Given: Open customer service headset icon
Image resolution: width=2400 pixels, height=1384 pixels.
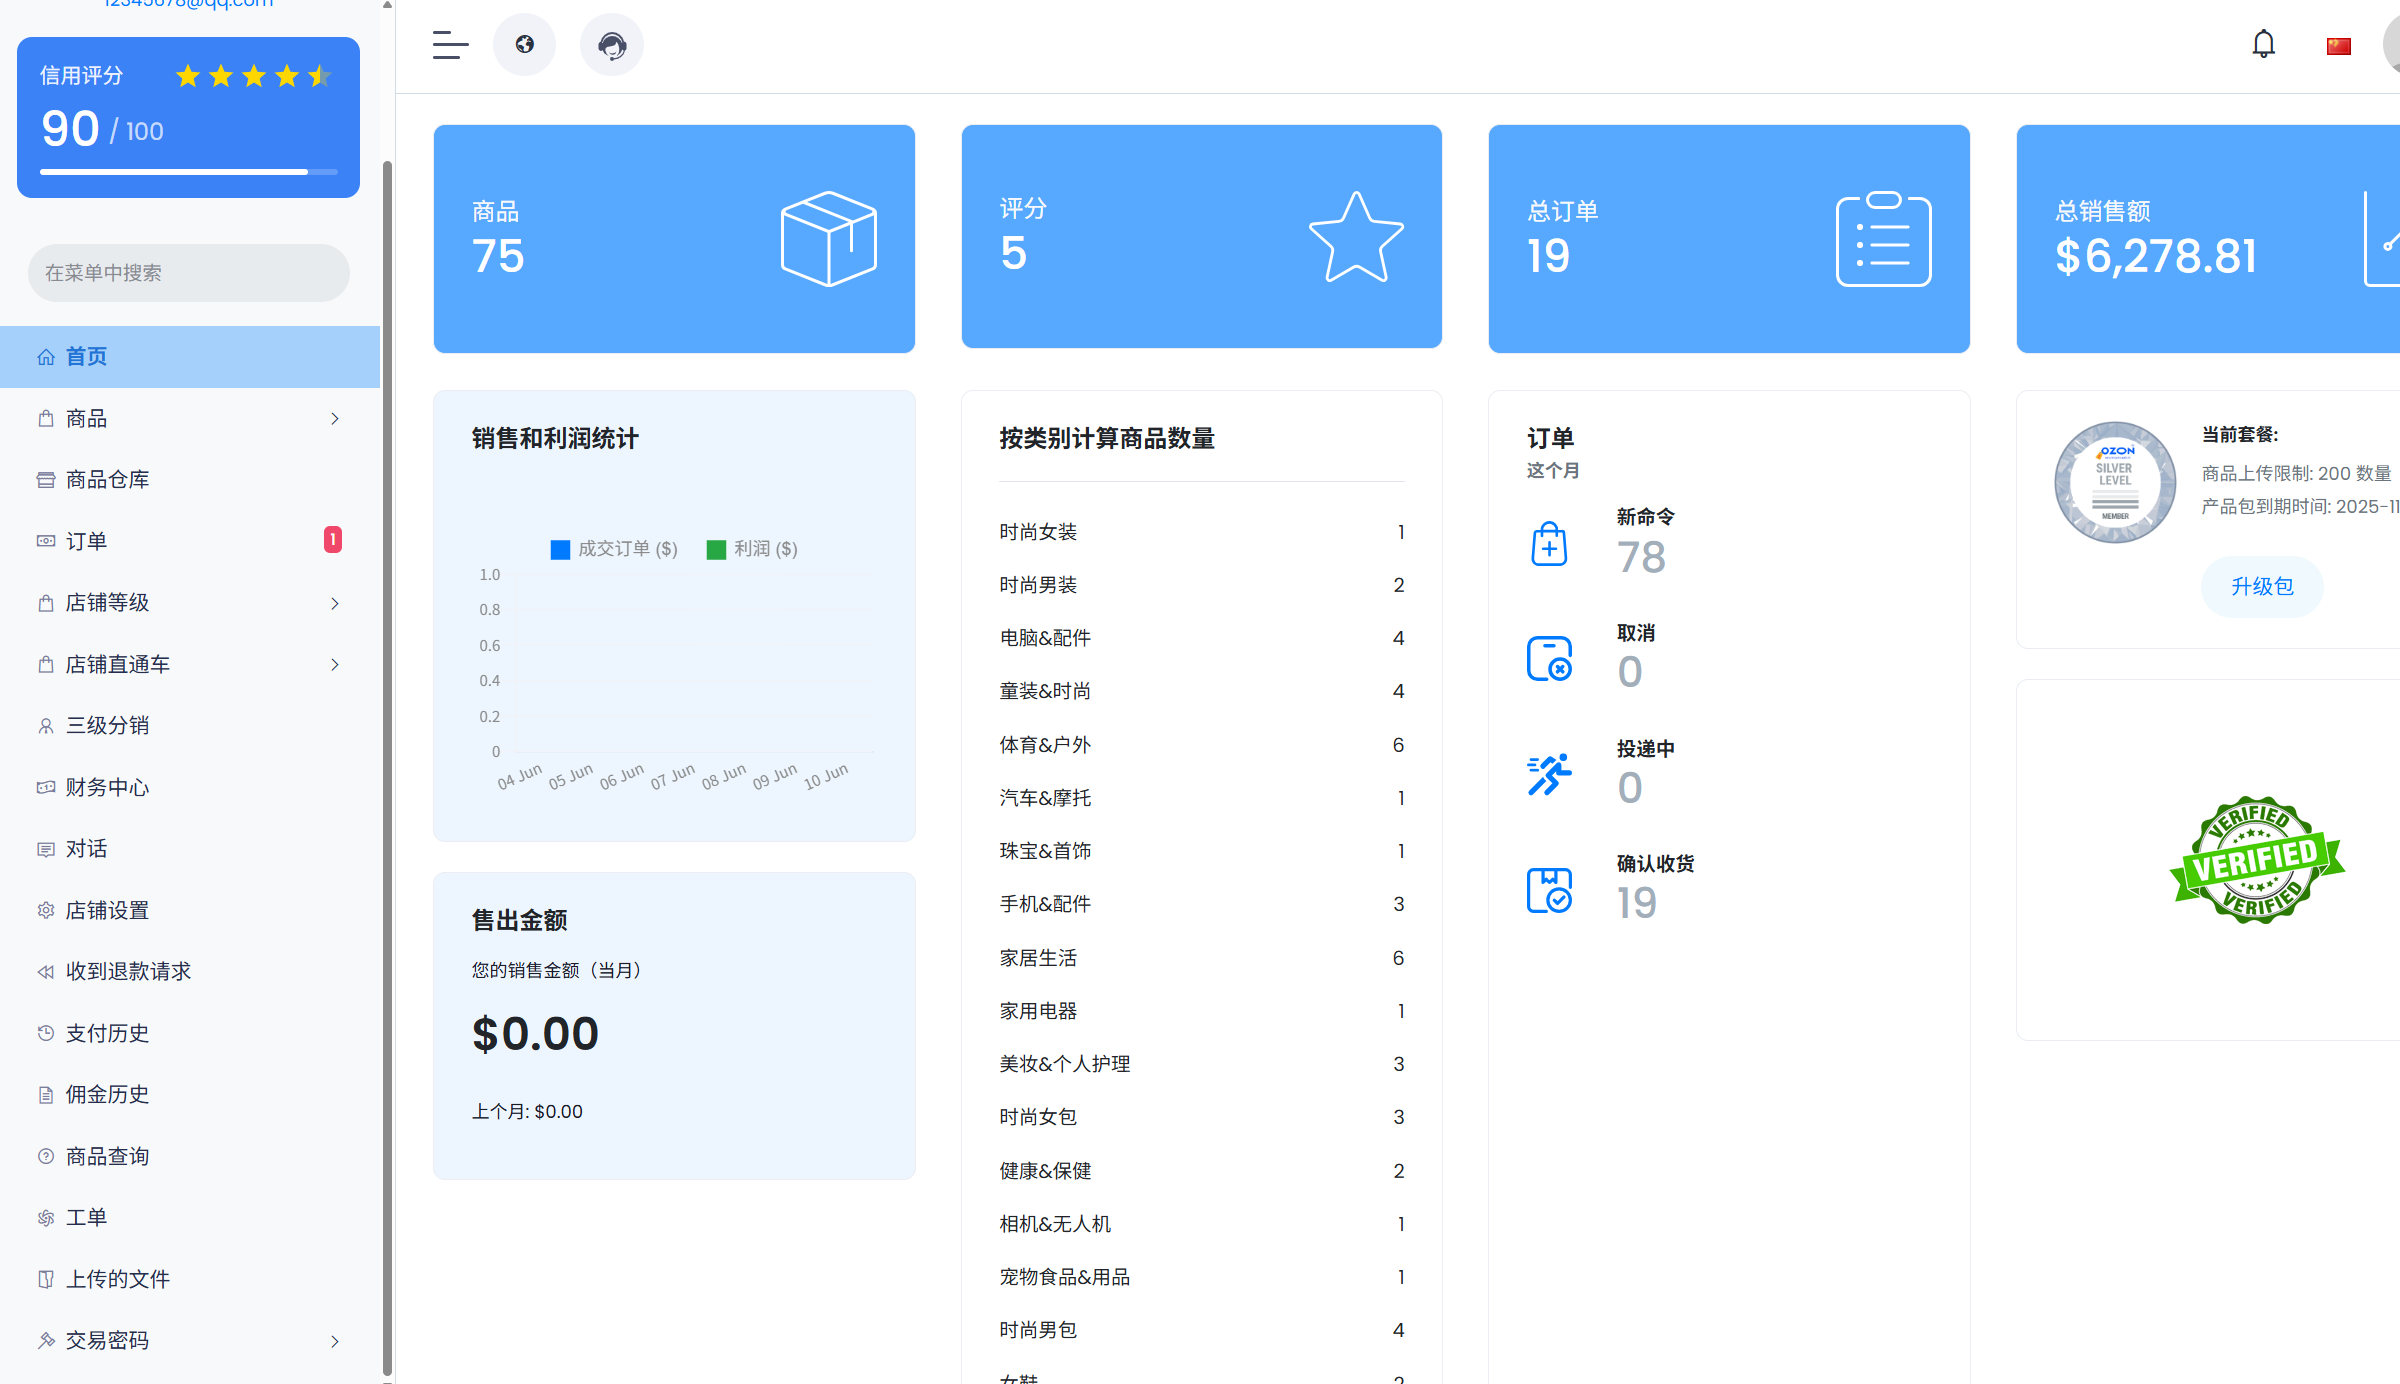Looking at the screenshot, I should click(x=612, y=45).
